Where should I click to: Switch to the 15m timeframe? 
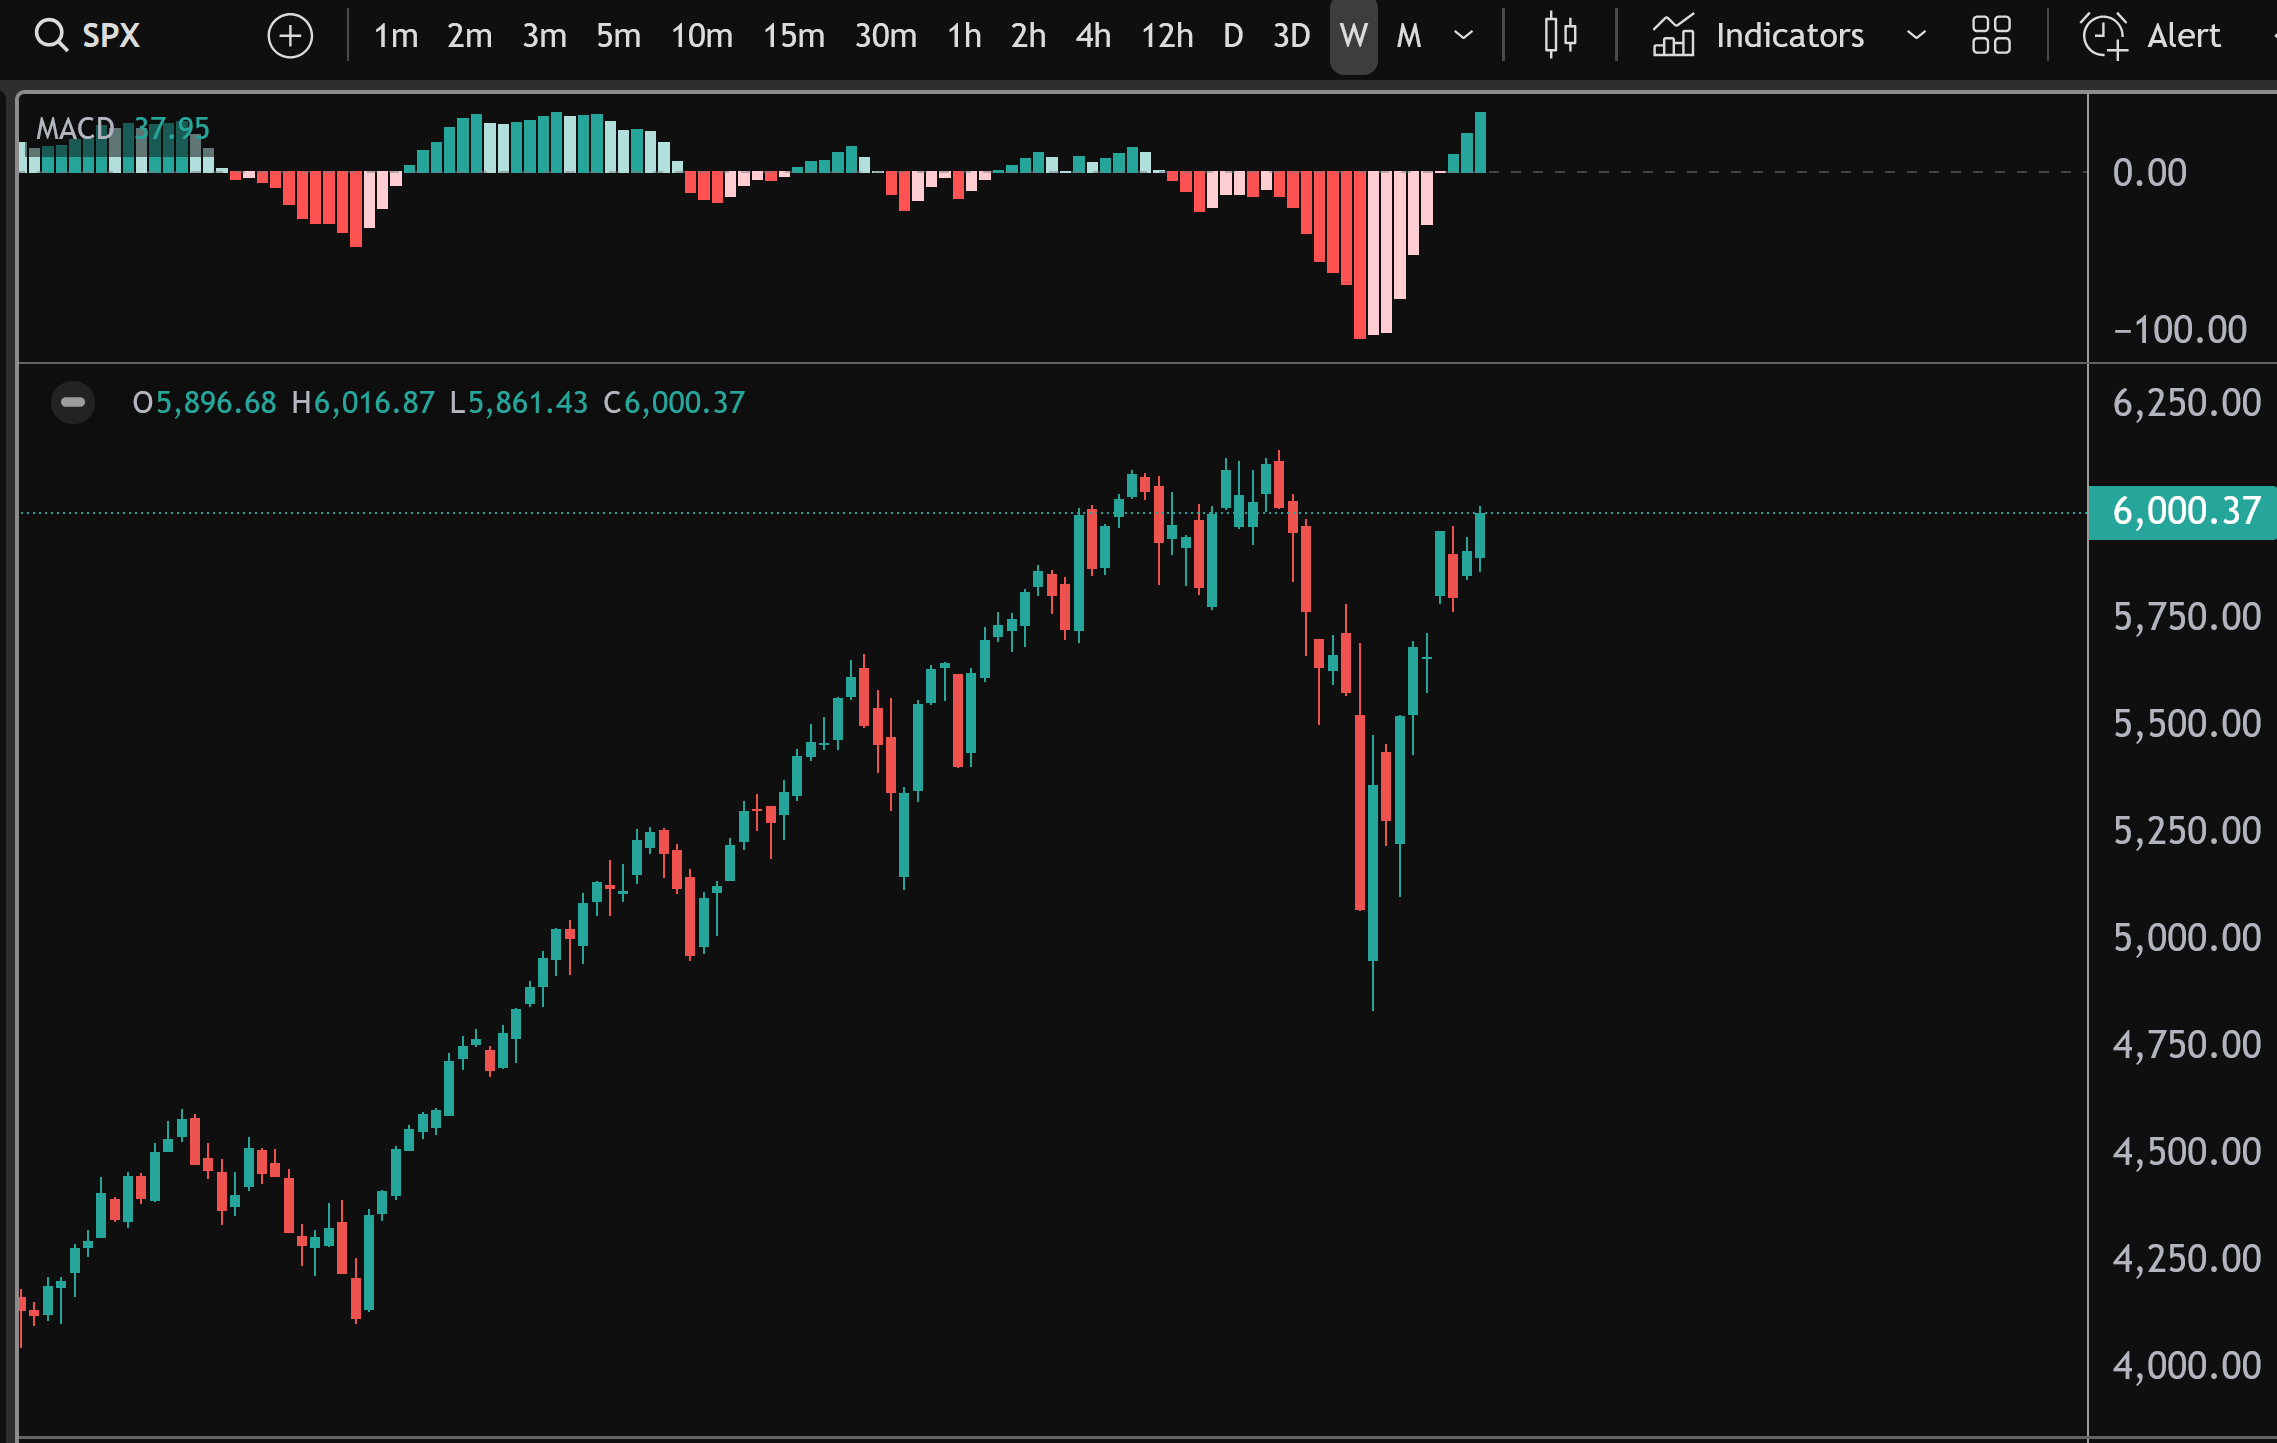click(x=793, y=36)
